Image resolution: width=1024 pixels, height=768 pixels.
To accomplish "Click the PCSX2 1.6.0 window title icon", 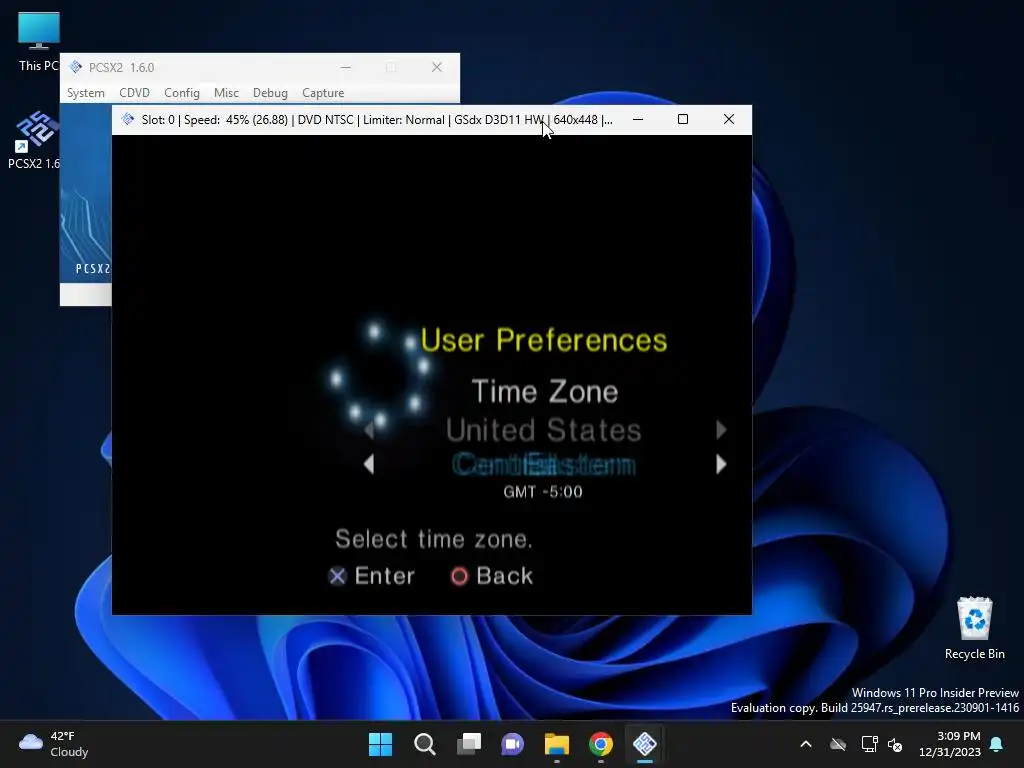I will 76,67.
